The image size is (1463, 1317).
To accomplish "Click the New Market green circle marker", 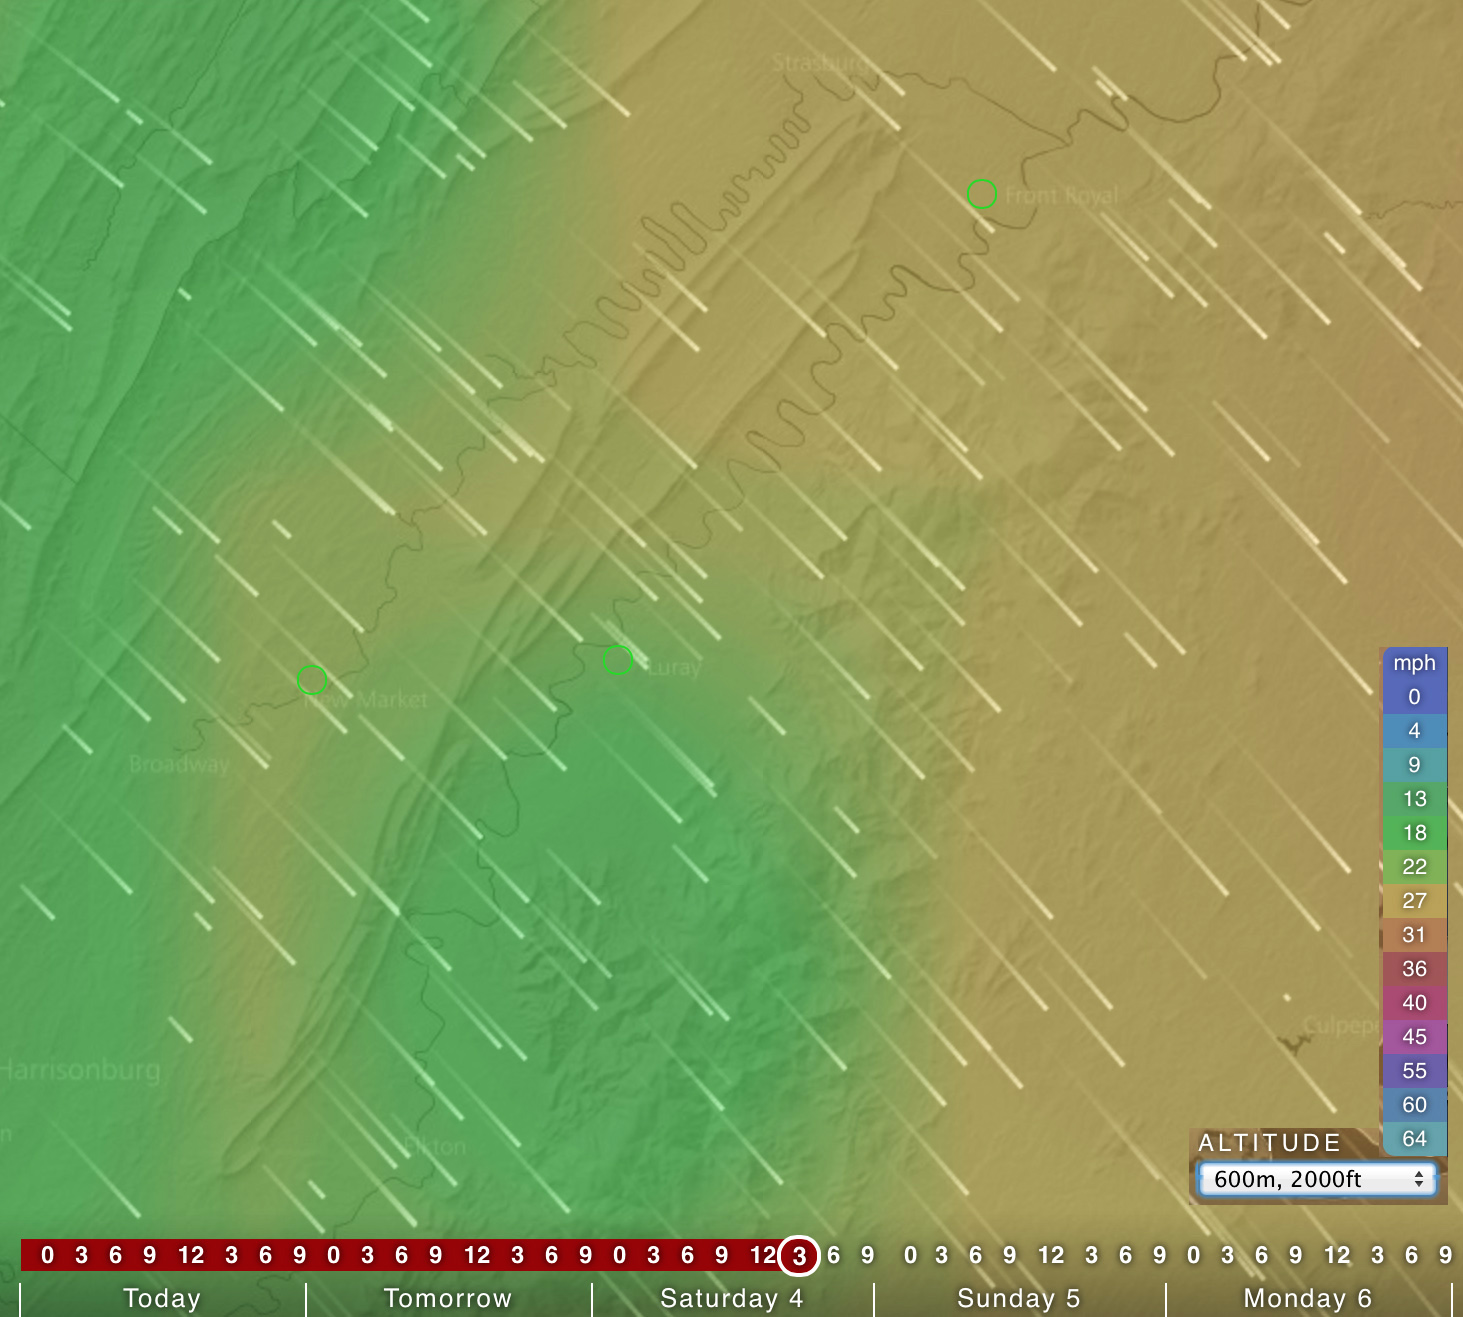I will coord(312,680).
